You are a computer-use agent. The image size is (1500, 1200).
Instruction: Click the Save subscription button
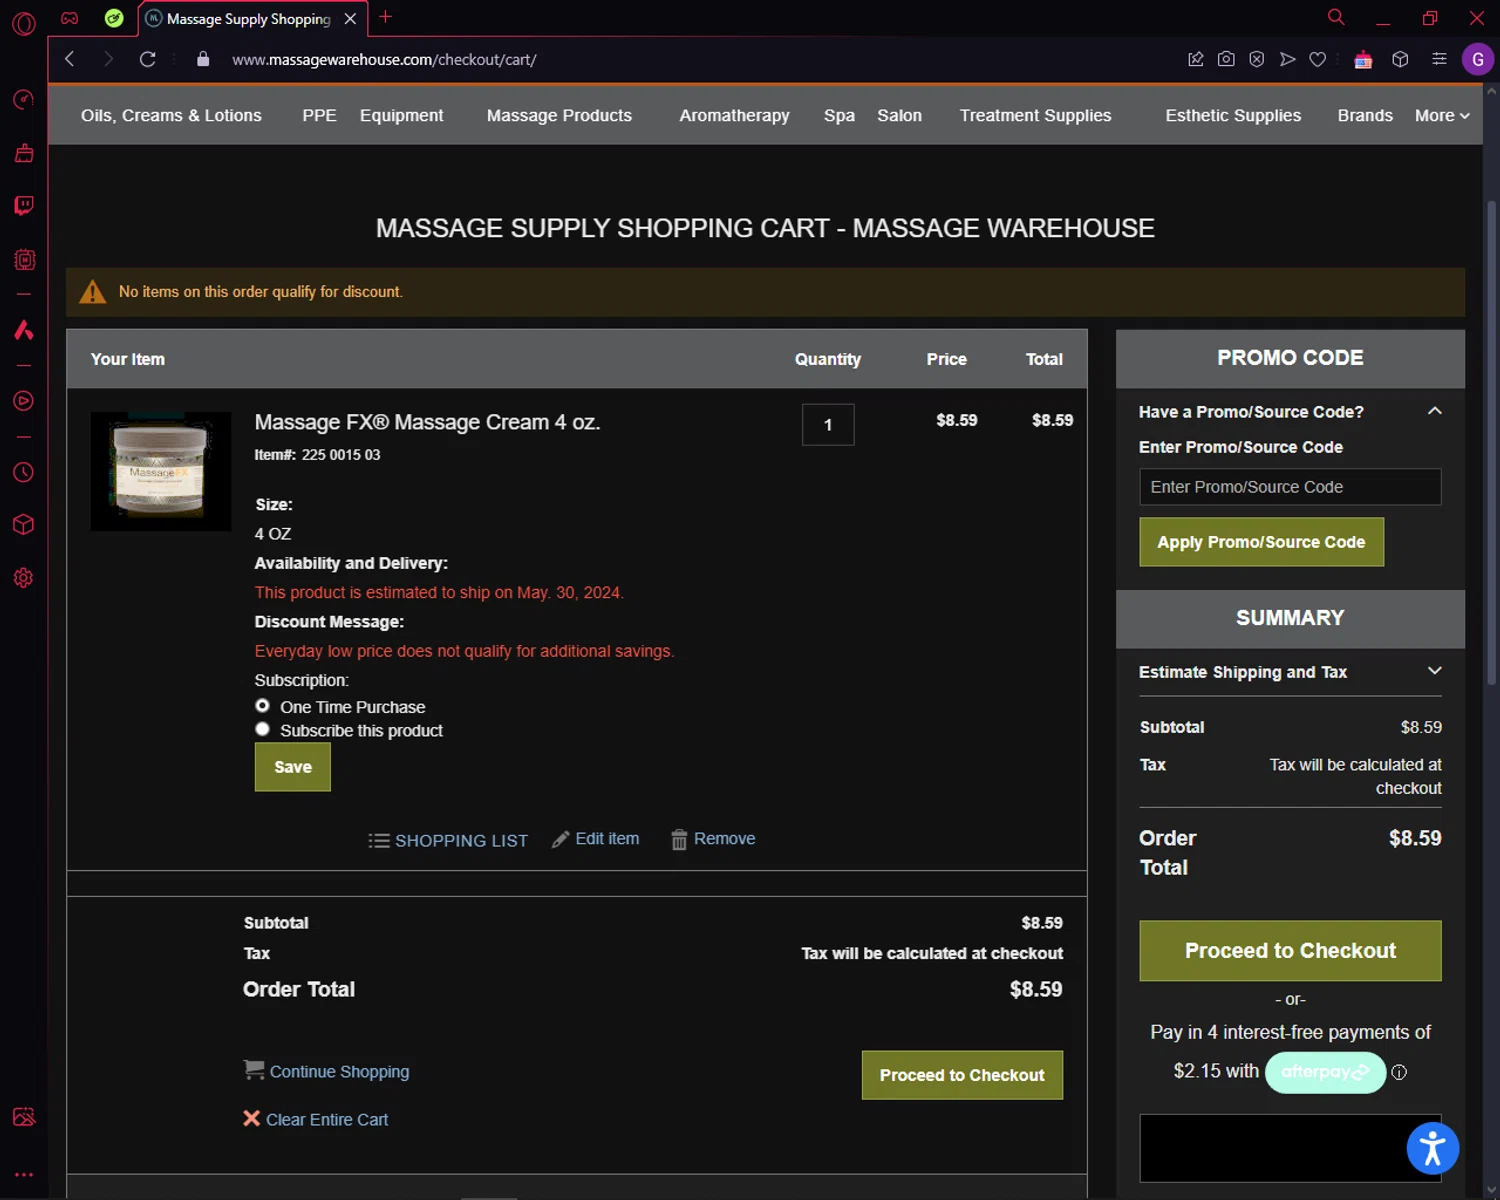(x=292, y=767)
